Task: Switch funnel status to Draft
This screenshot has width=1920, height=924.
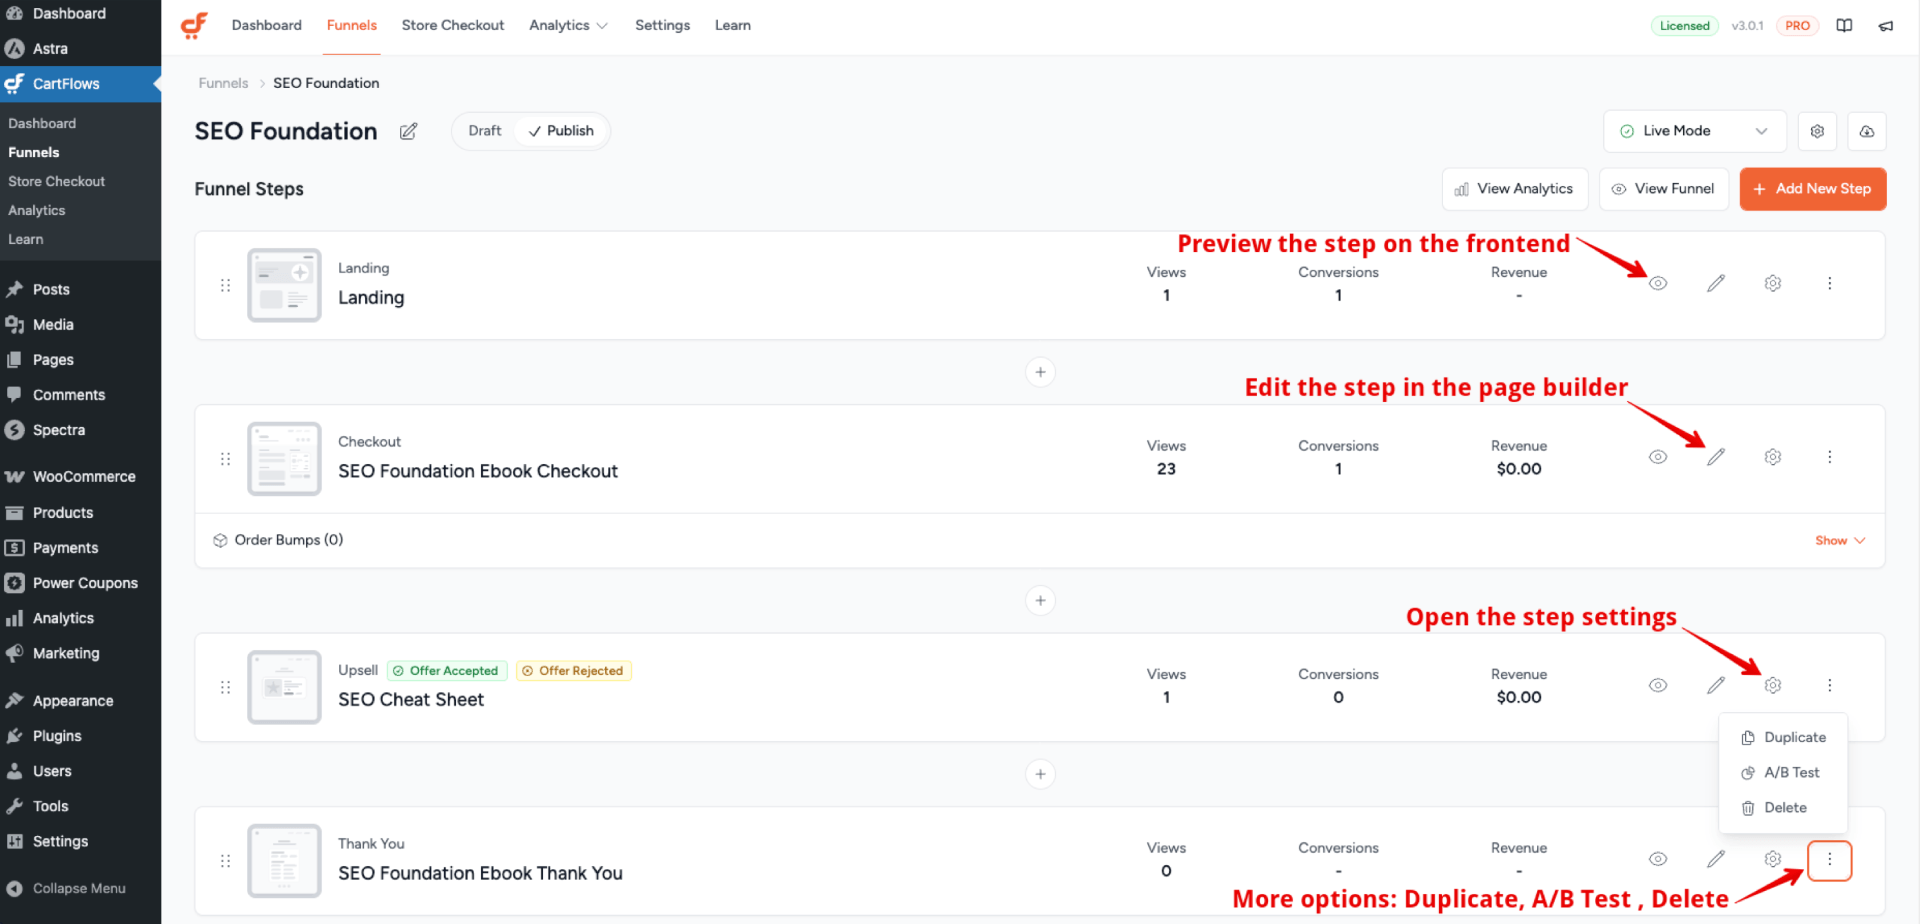Action: (x=485, y=131)
